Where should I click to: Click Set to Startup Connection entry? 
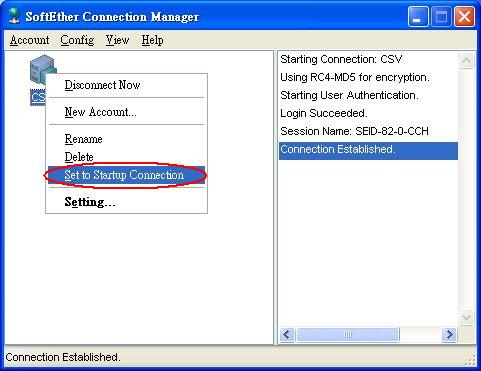(126, 175)
